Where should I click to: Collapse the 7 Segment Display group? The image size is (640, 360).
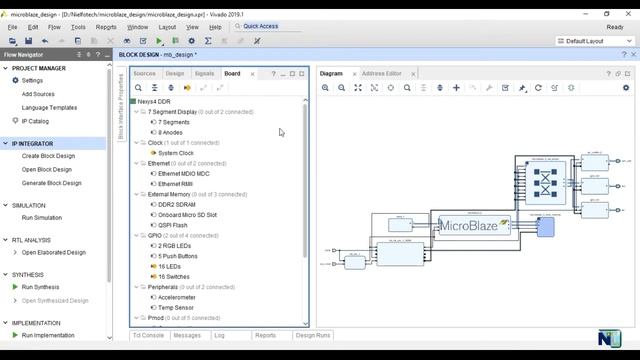pyautogui.click(x=137, y=112)
